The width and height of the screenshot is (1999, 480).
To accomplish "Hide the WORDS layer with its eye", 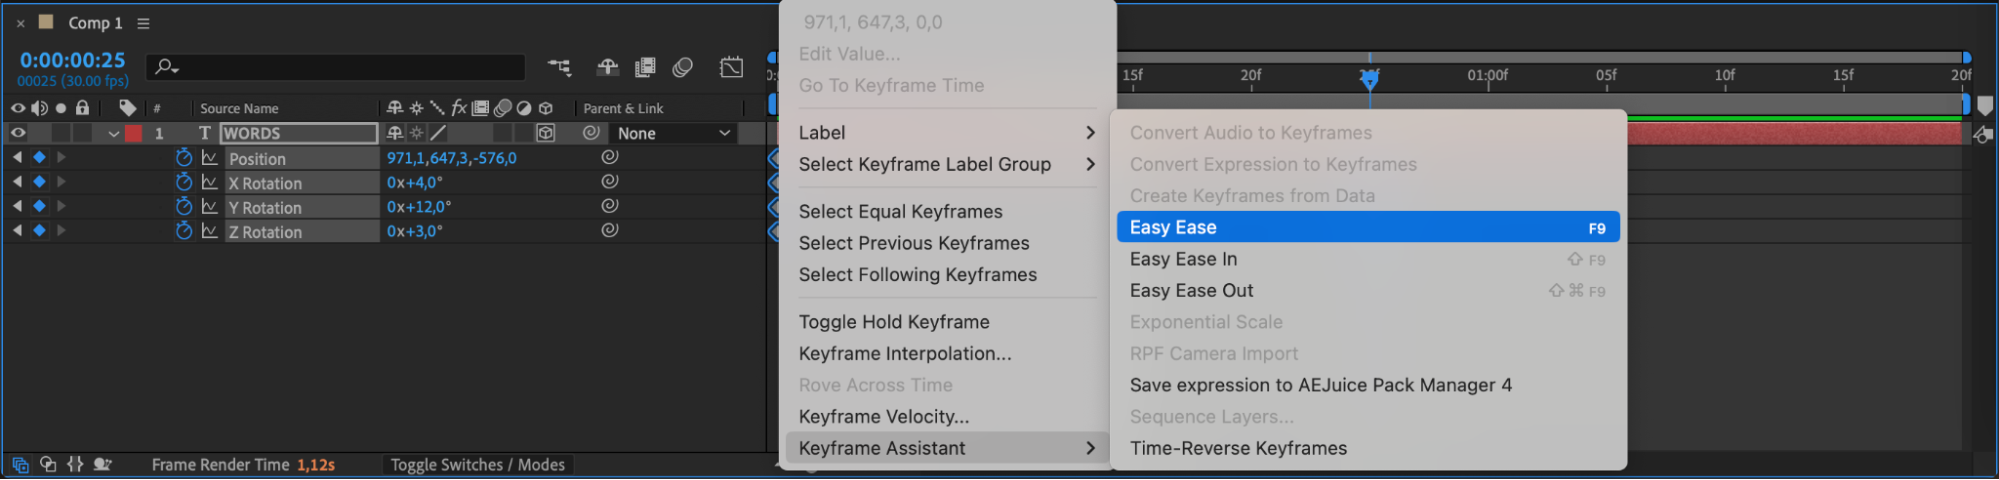I will 18,133.
